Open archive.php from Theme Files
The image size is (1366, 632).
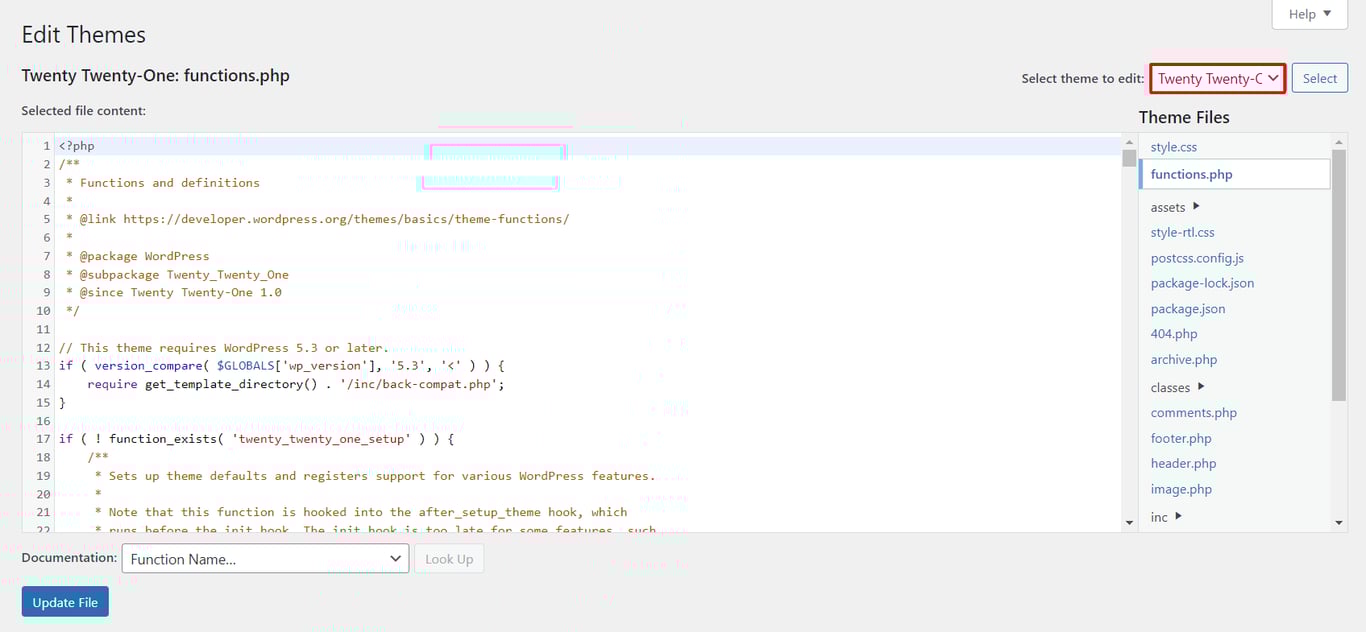point(1183,359)
